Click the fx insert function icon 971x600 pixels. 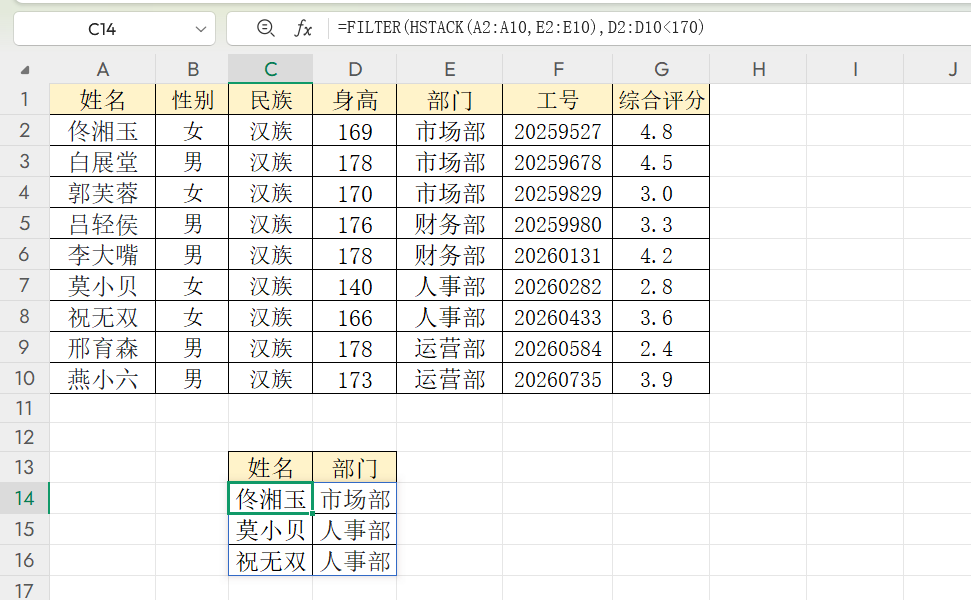(x=303, y=29)
